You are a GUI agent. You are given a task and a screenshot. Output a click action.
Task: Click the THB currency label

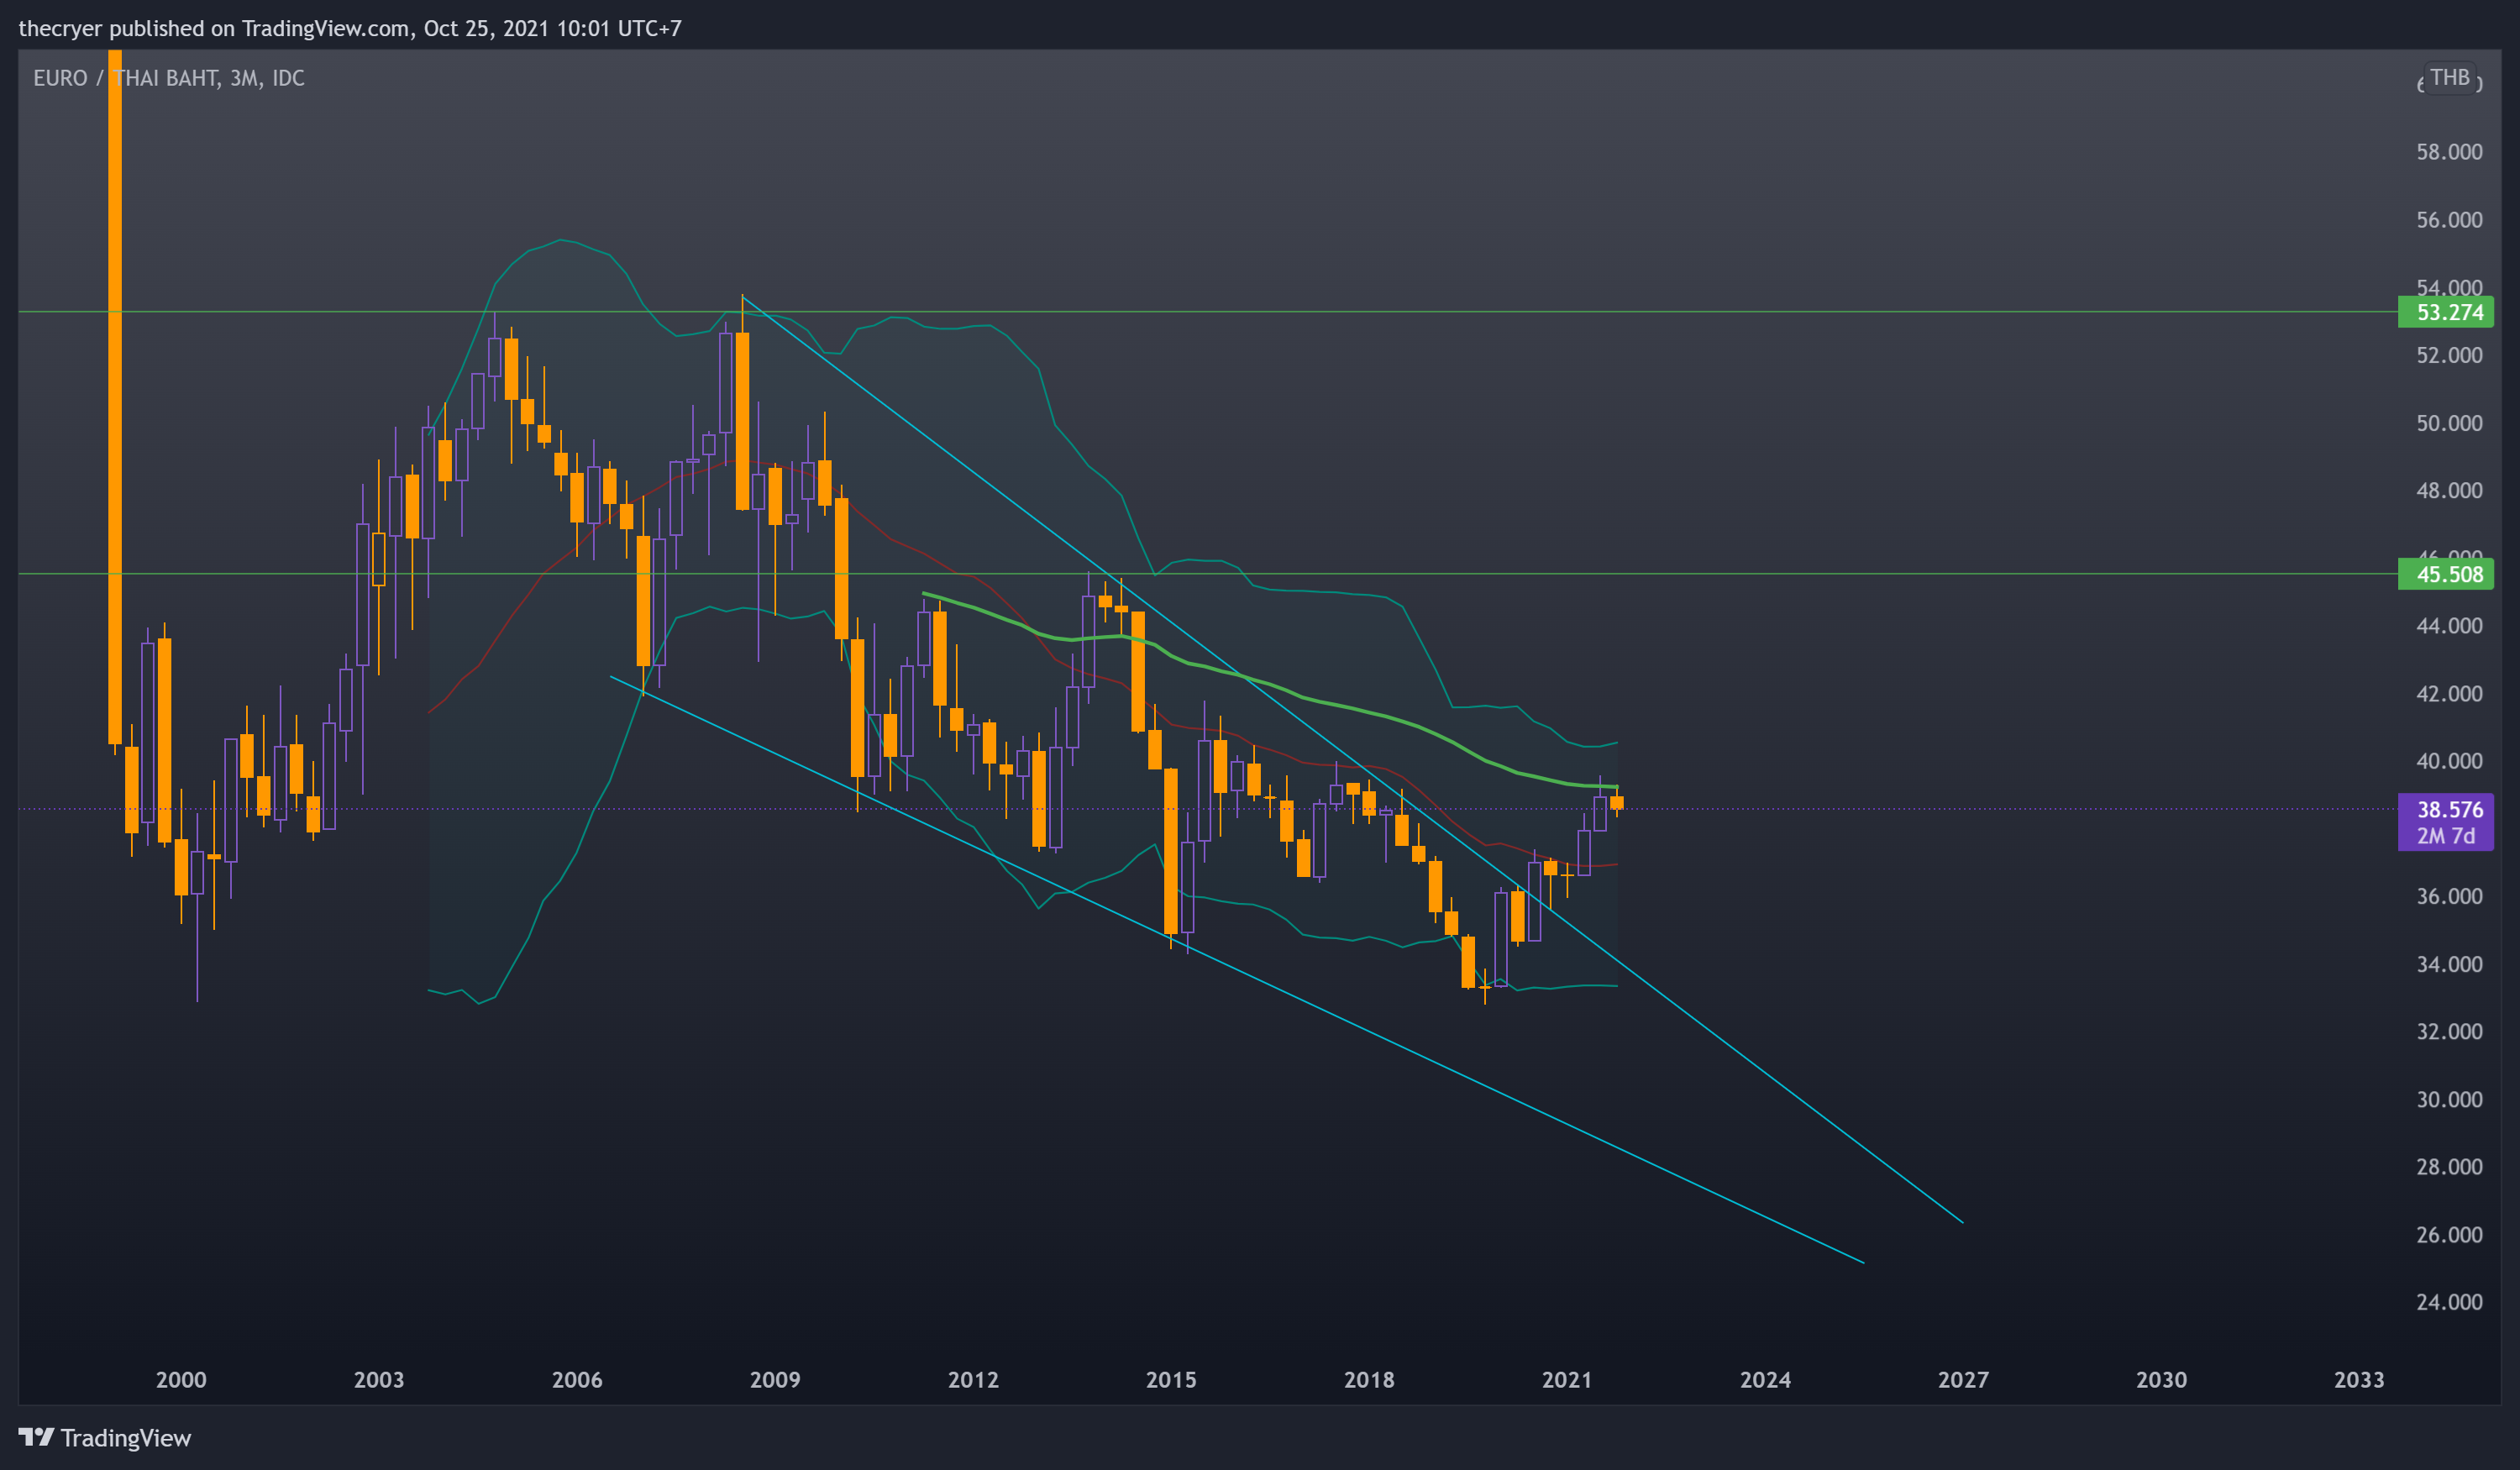click(2449, 77)
